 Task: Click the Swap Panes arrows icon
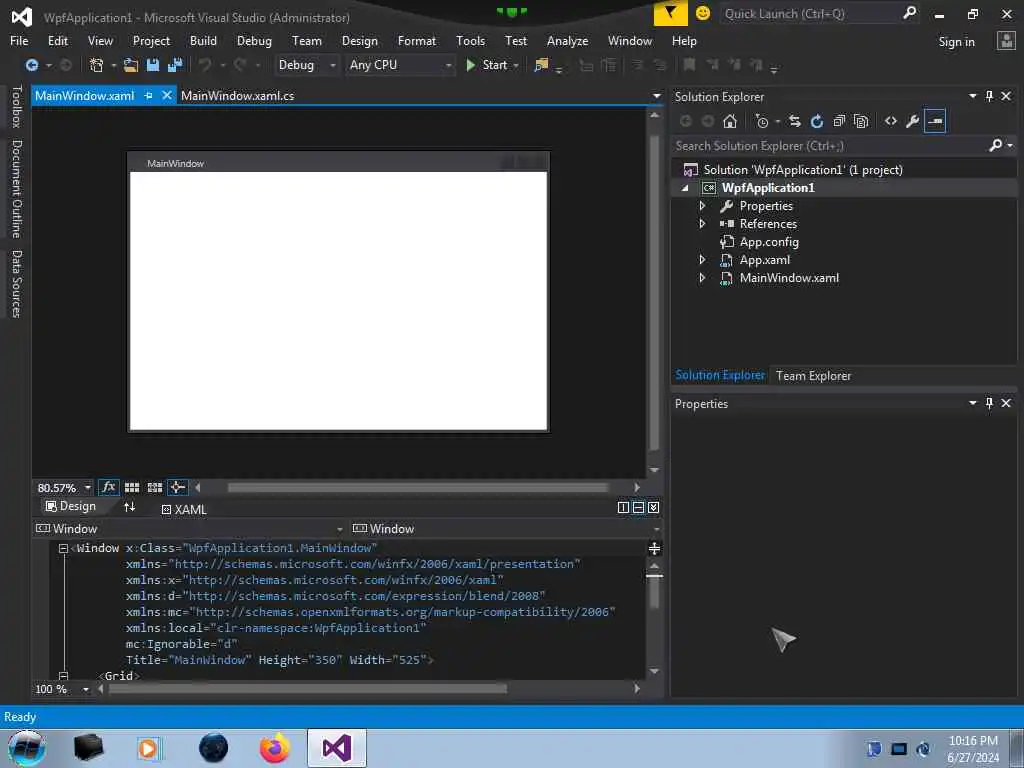point(129,507)
